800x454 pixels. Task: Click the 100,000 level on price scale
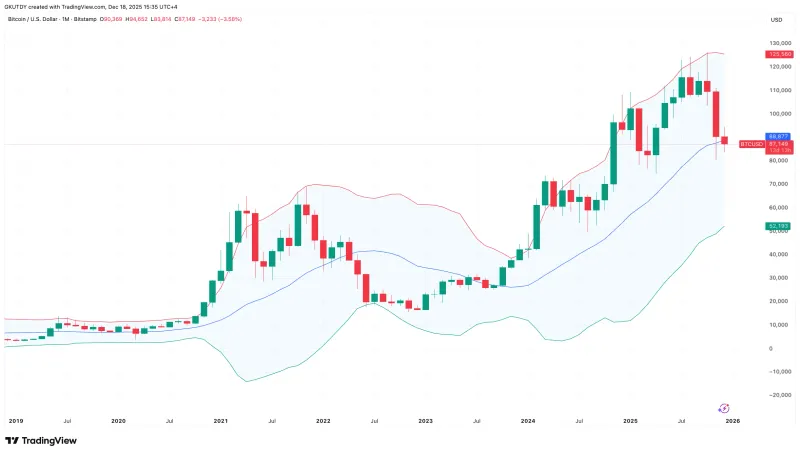point(779,113)
